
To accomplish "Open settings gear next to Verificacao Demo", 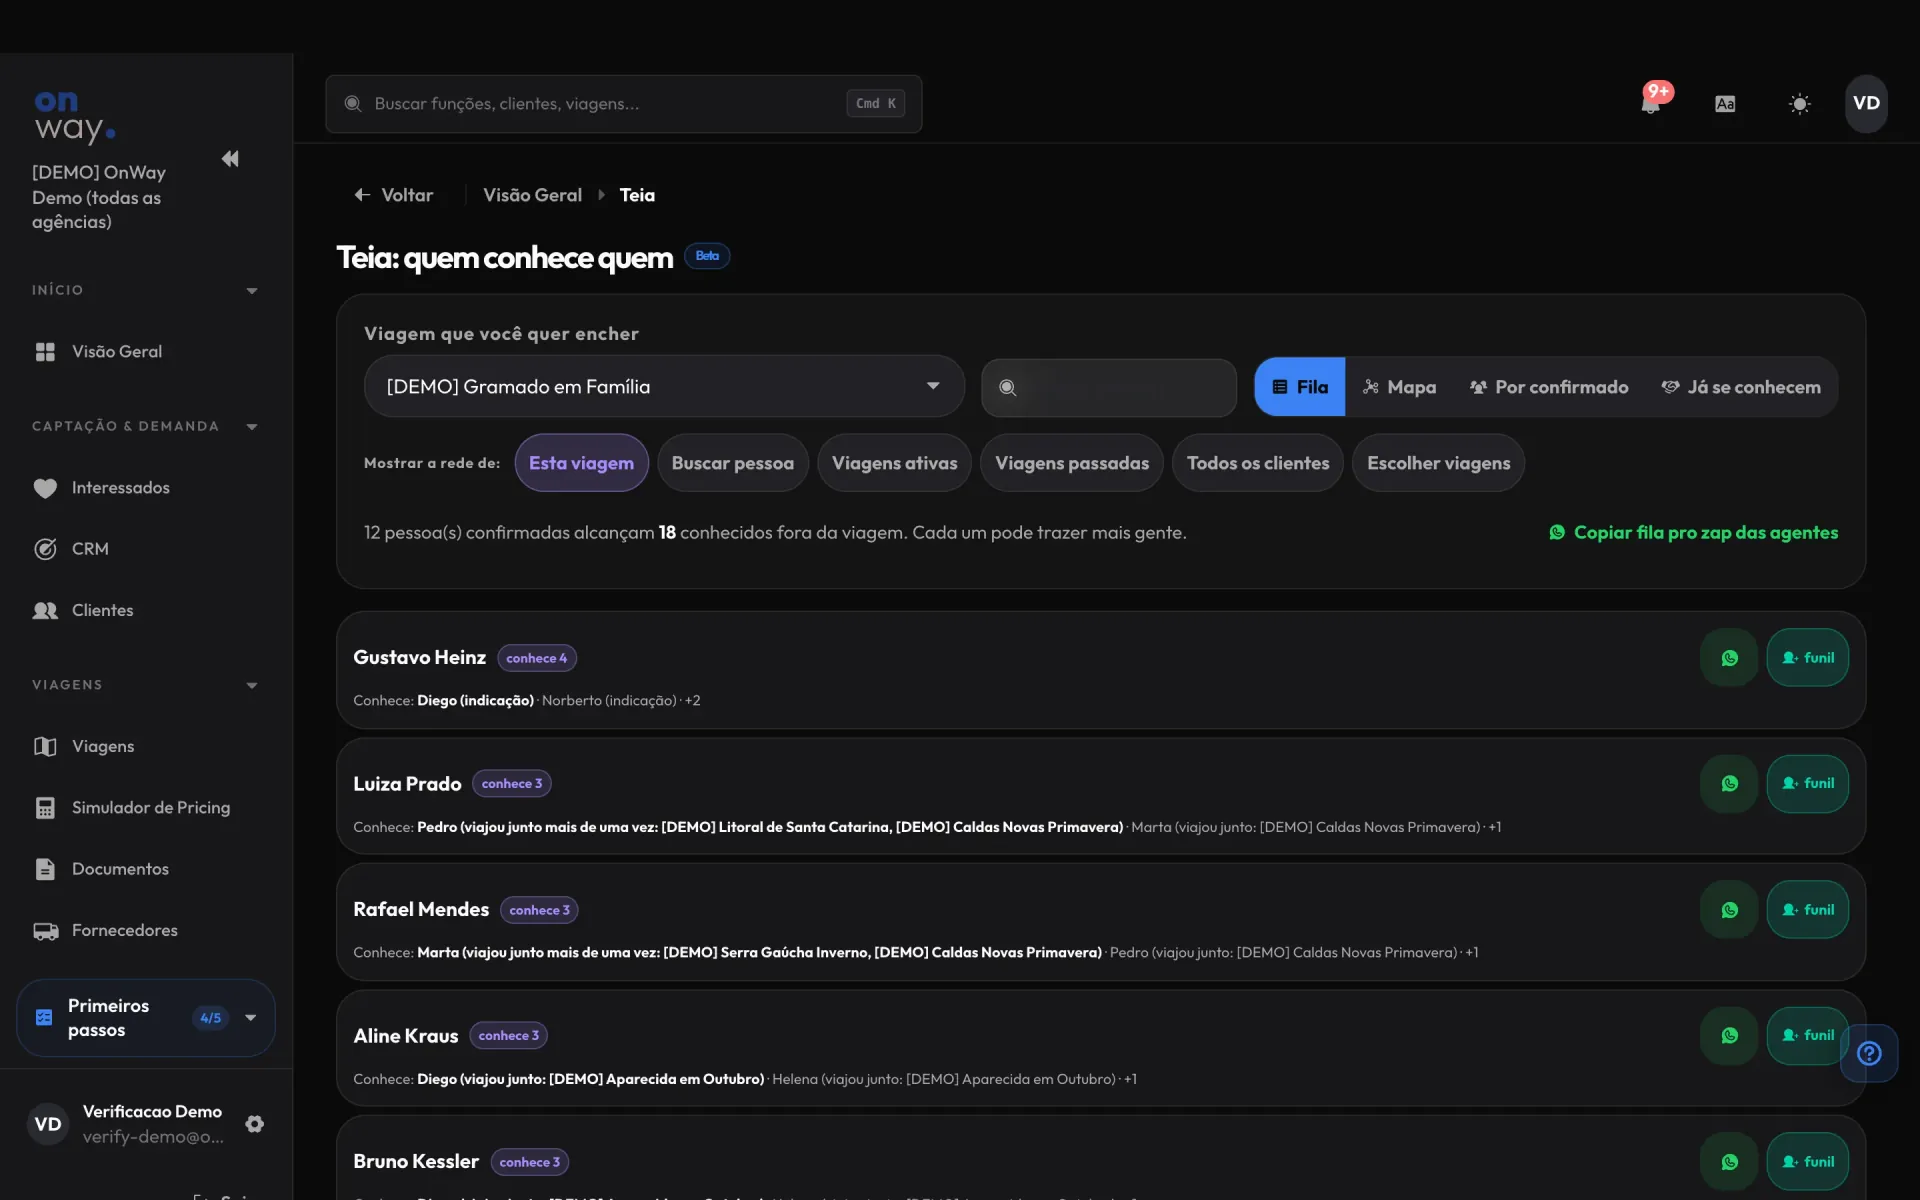I will pyautogui.click(x=255, y=1124).
